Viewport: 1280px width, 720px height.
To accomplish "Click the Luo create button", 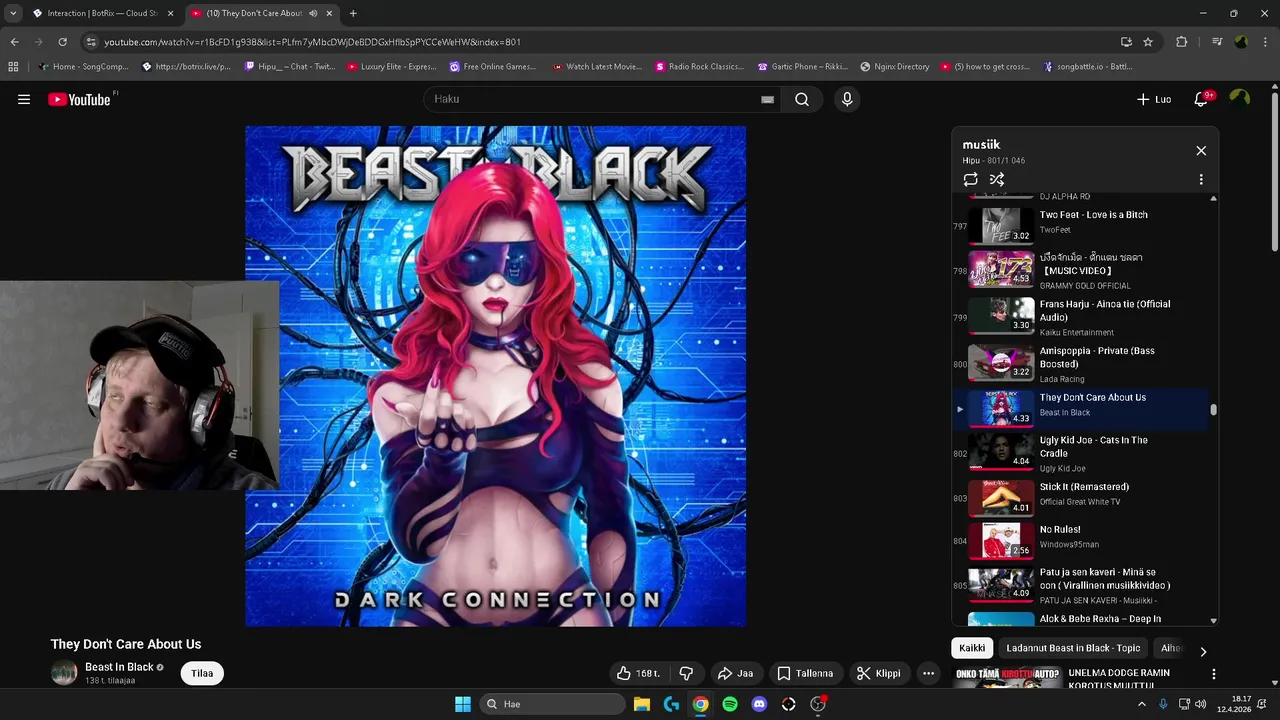I will click(x=1154, y=99).
